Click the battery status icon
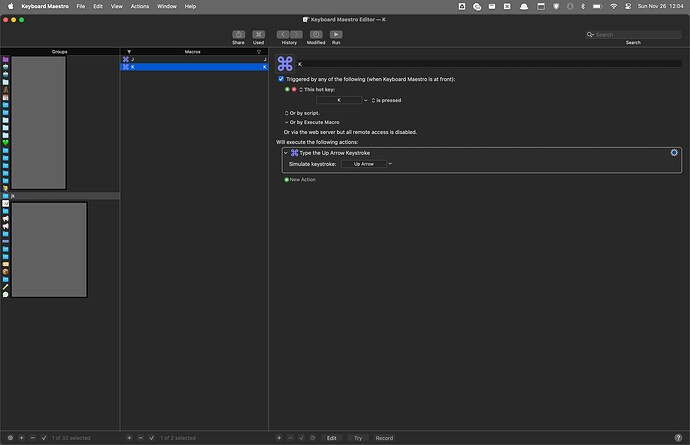The image size is (690, 445). (x=597, y=6)
